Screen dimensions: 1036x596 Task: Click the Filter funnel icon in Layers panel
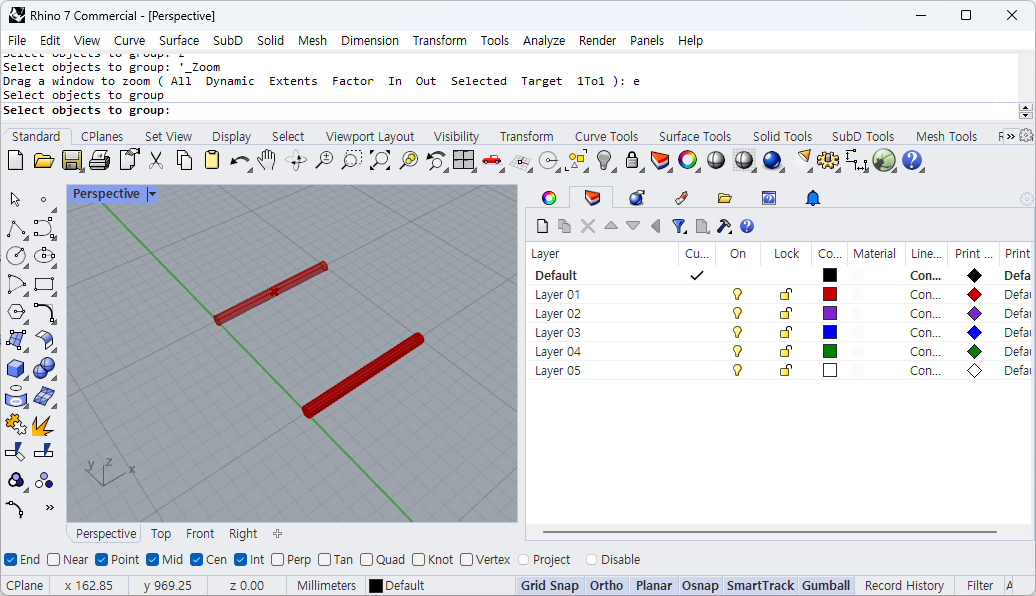pos(679,226)
